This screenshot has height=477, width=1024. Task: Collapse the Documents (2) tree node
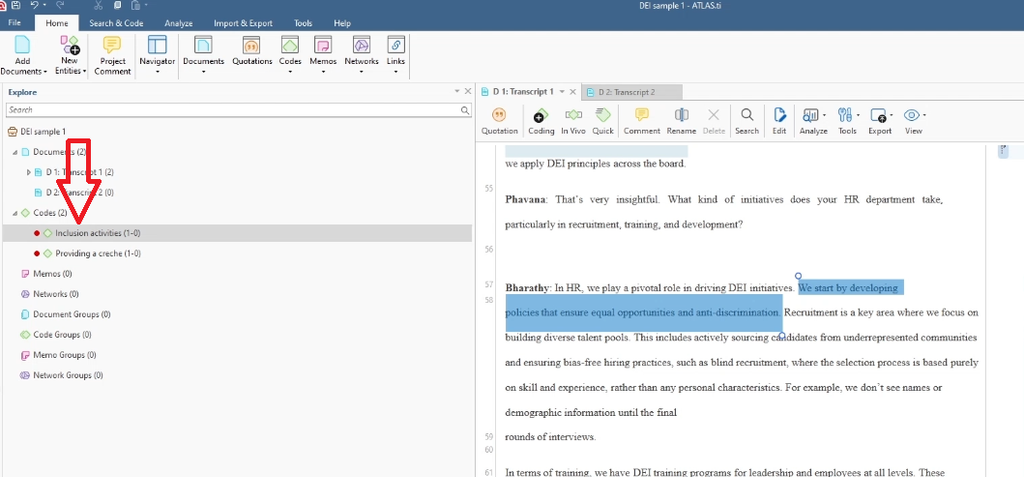pyautogui.click(x=15, y=152)
